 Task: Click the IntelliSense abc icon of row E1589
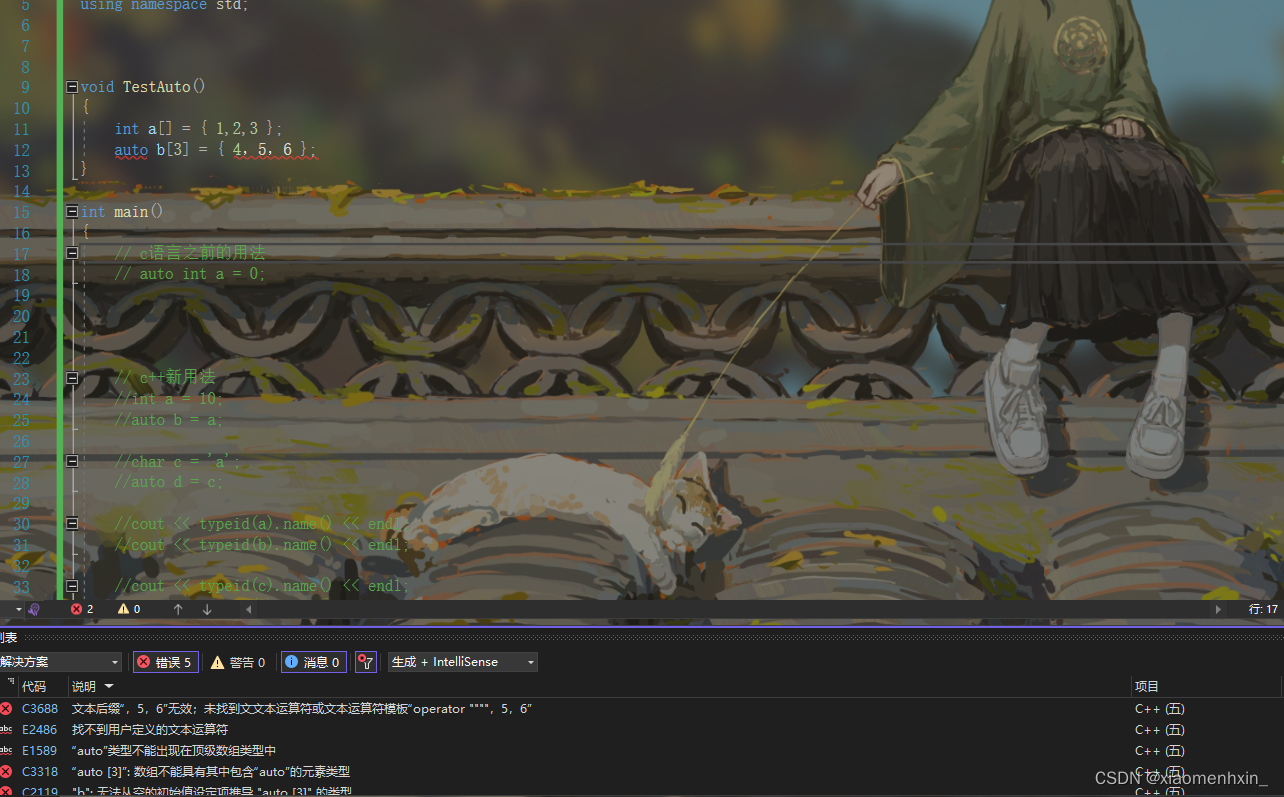(6, 751)
